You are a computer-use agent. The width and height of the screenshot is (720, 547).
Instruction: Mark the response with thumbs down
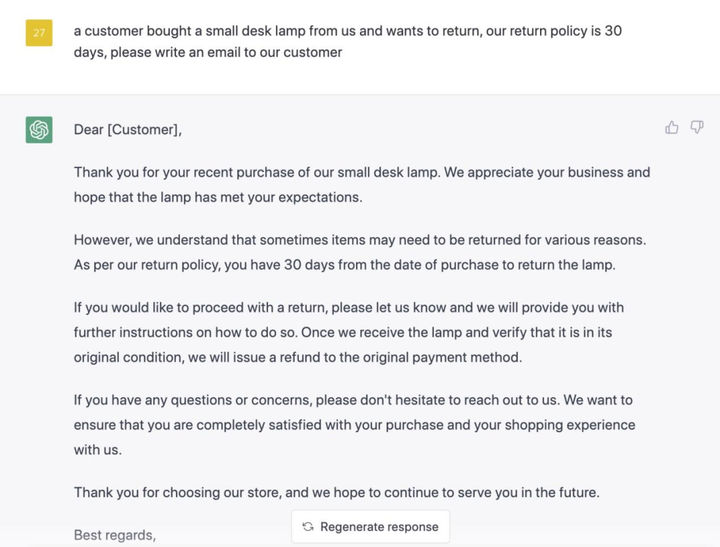(697, 127)
